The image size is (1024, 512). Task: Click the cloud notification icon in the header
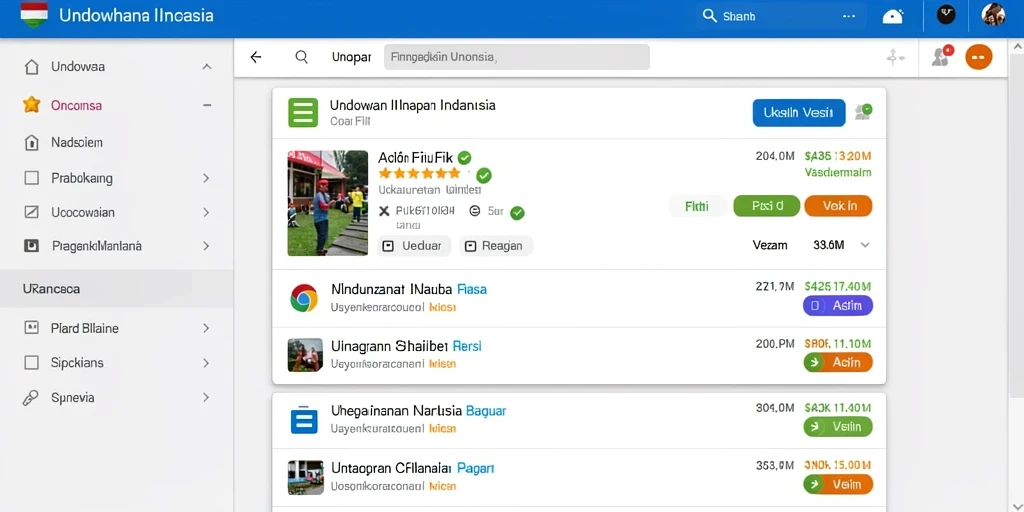pyautogui.click(x=893, y=16)
